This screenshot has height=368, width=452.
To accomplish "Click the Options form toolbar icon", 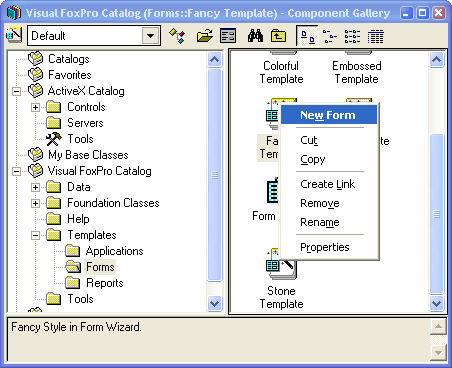I will point(228,35).
